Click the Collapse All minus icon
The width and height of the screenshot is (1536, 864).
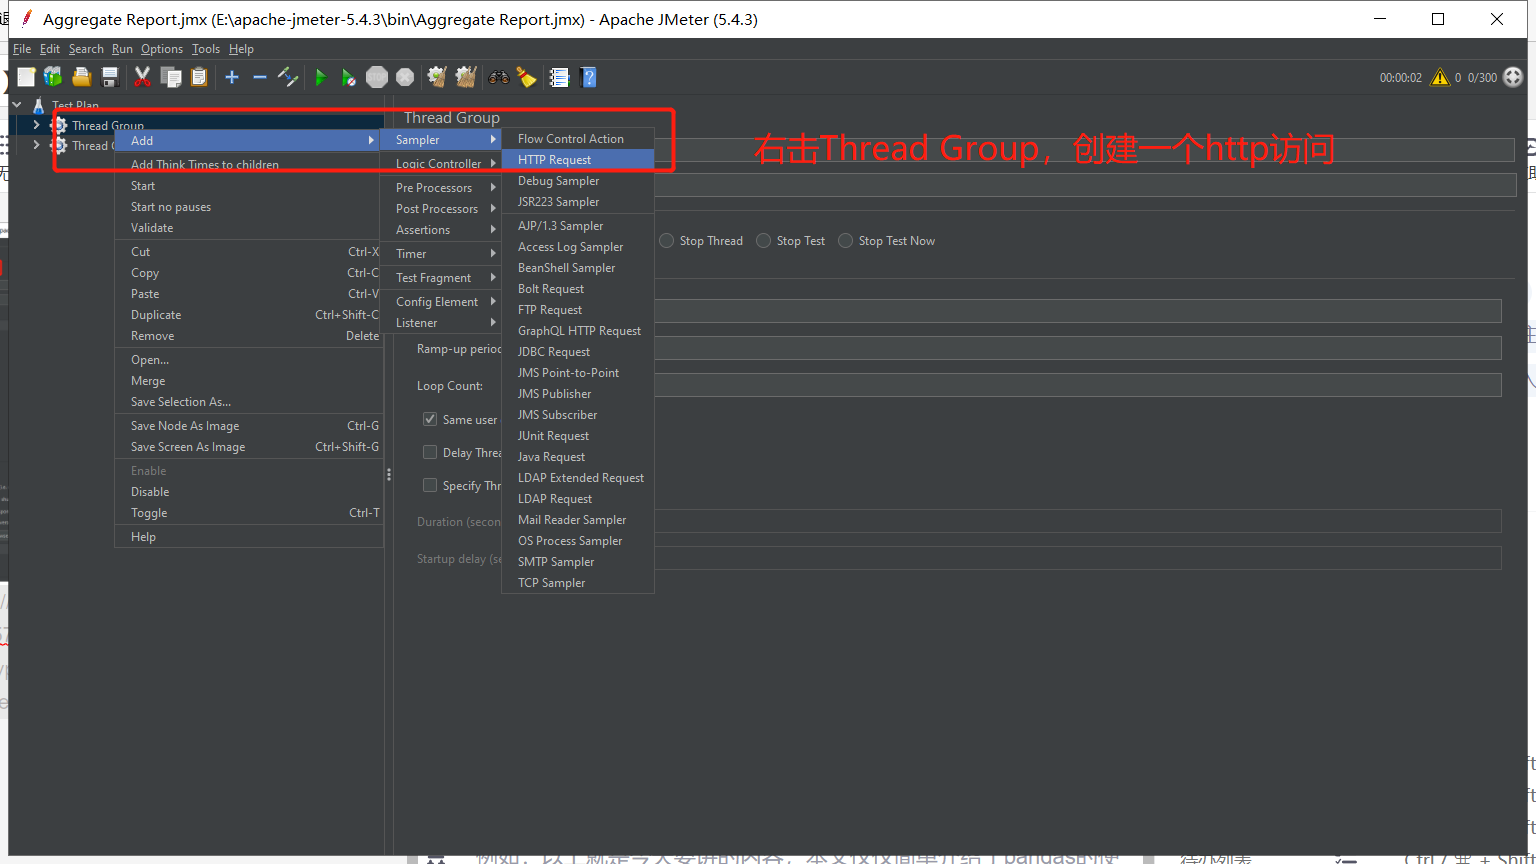(260, 77)
